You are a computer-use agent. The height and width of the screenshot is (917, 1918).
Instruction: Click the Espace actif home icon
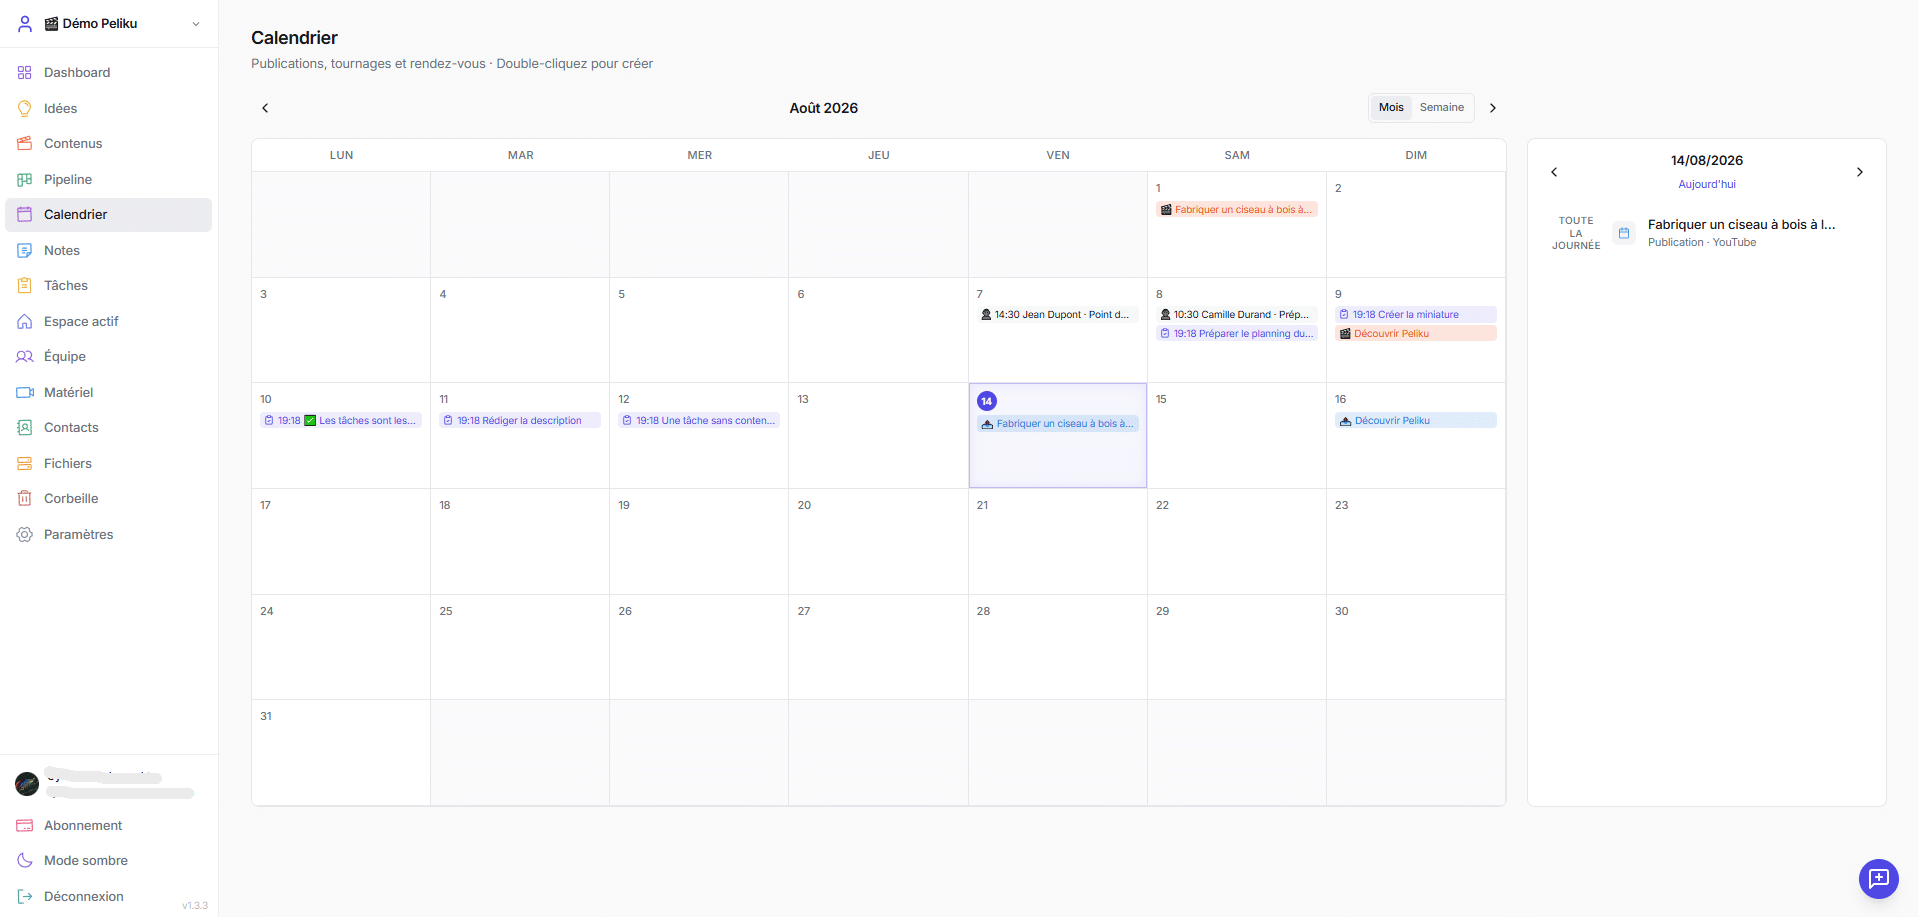coord(25,322)
